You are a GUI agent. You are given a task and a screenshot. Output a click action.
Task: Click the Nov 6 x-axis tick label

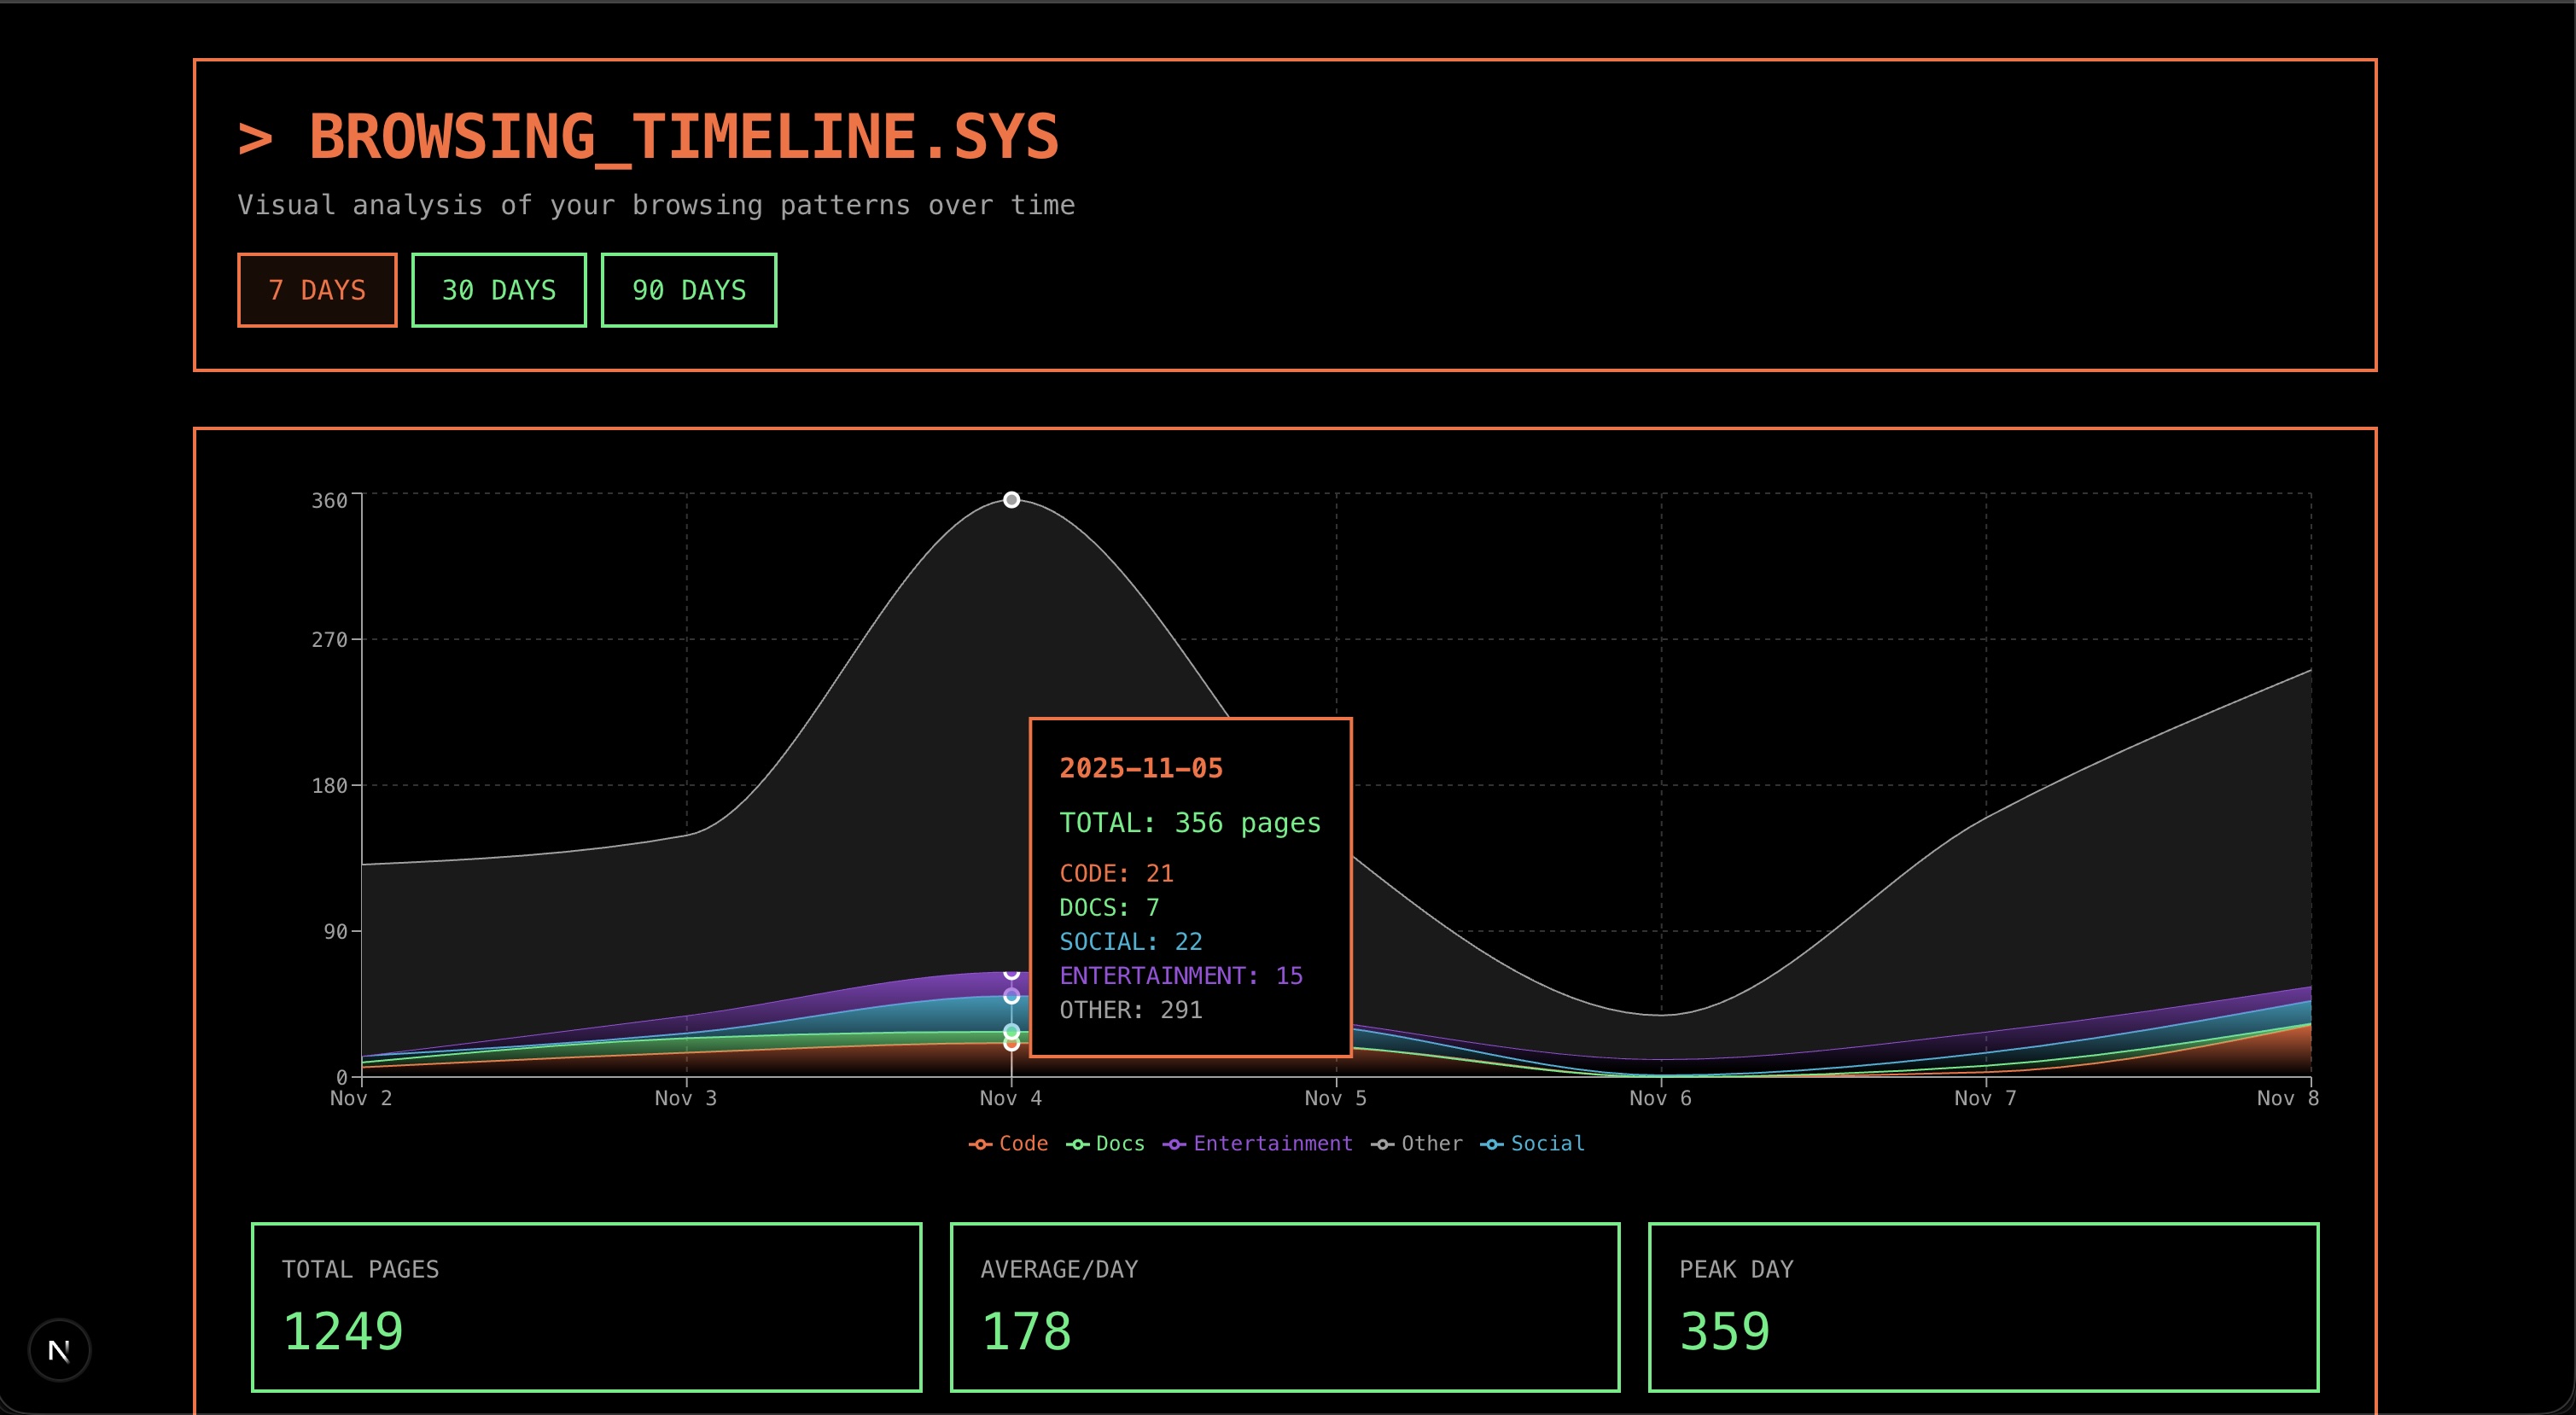click(1660, 1098)
